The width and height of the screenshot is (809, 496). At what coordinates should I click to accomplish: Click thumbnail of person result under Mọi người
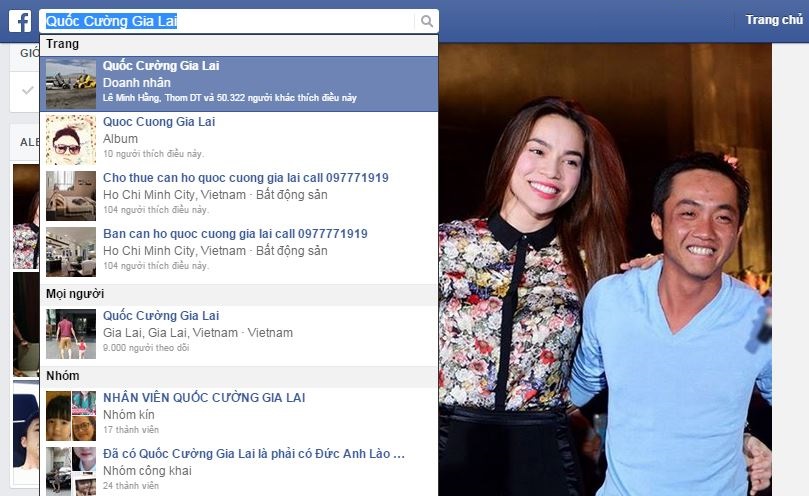tap(71, 334)
